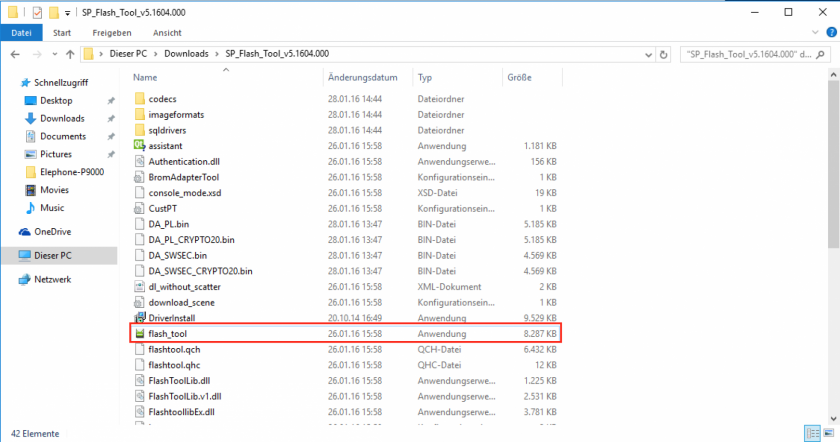Viewport: 840px width, 442px height.
Task: Open OneDrive cloud icon
Action: tap(25, 232)
